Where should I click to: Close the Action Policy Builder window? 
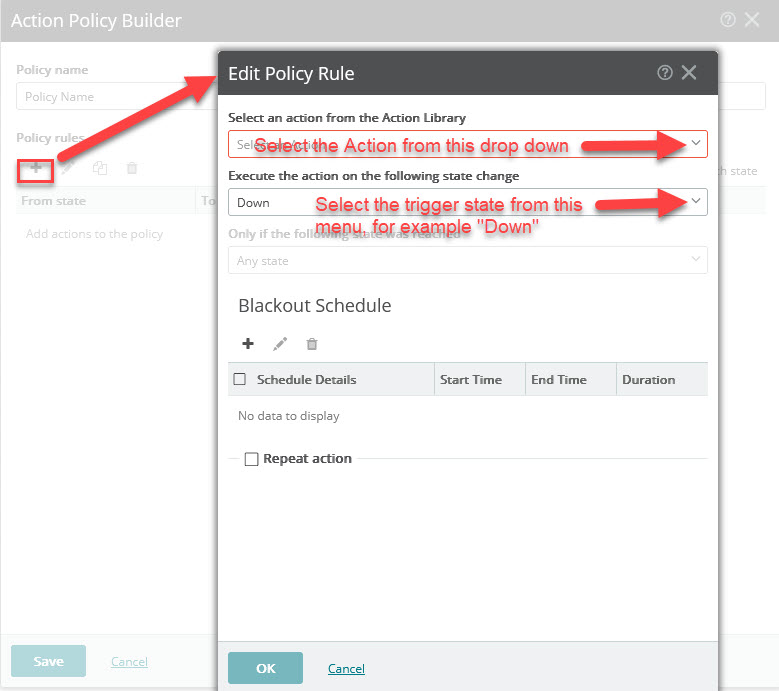pos(752,20)
